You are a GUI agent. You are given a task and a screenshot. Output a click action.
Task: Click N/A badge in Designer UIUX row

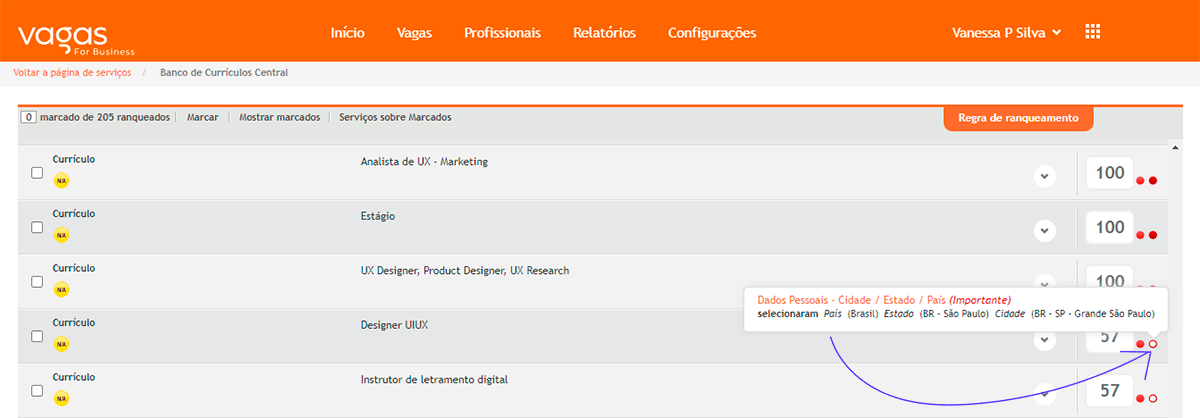(x=61, y=344)
